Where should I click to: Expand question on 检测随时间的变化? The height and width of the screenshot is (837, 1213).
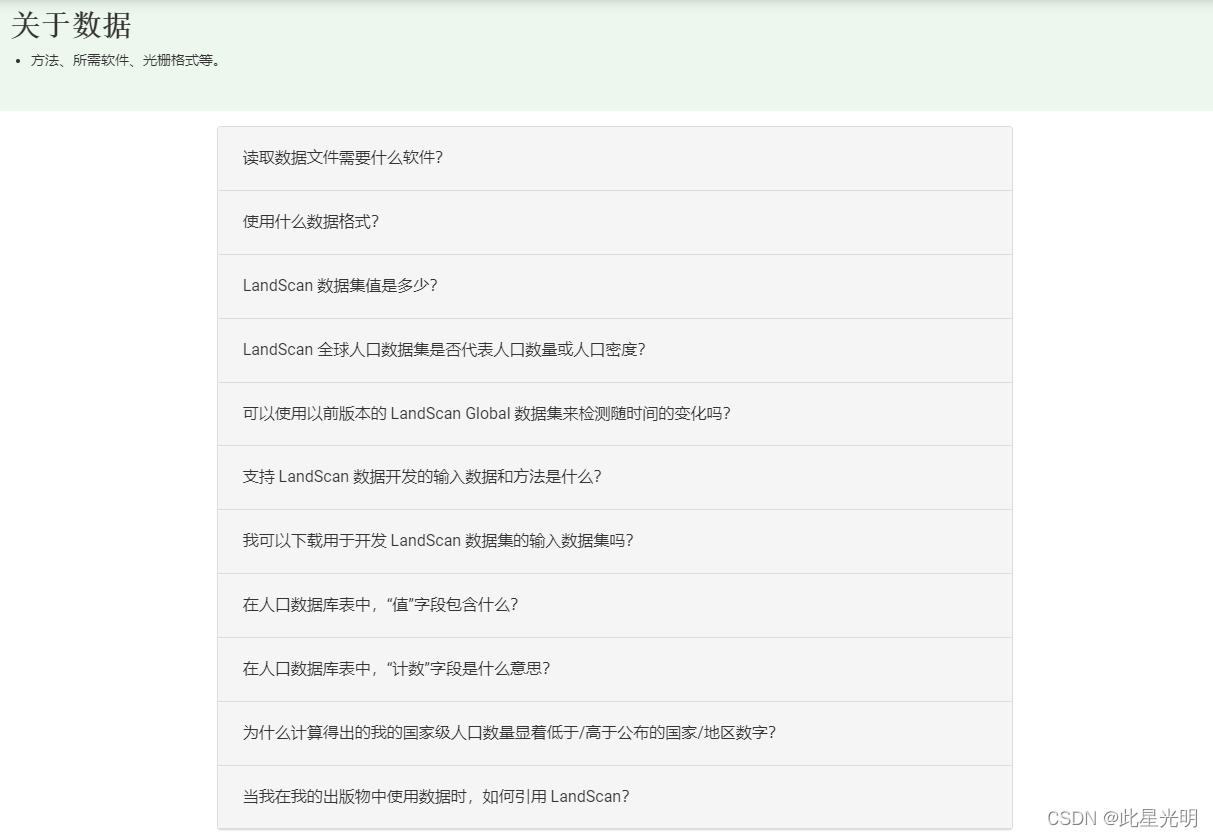(614, 414)
